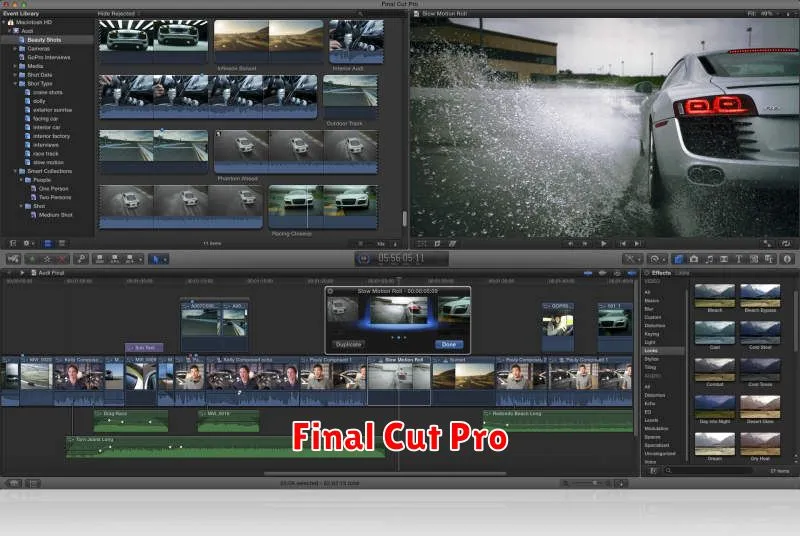Image resolution: width=800 pixels, height=536 pixels.
Task: Select the GoPro Interviews collection
Action: (48, 58)
